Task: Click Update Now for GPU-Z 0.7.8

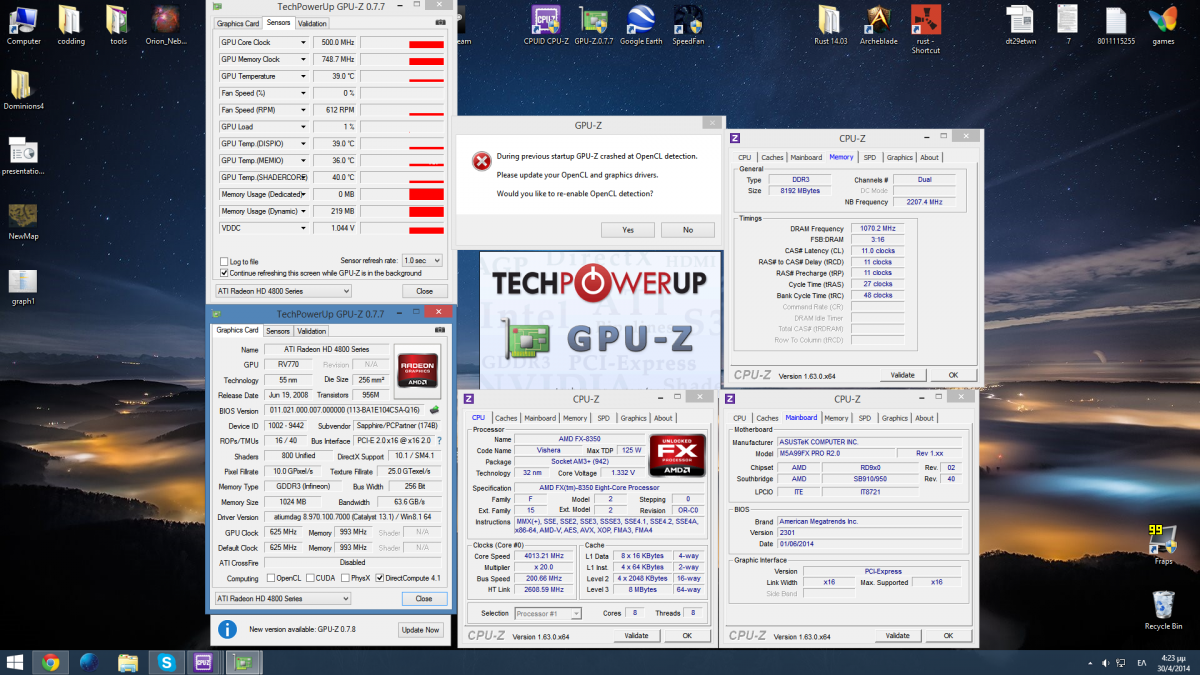Action: point(421,630)
